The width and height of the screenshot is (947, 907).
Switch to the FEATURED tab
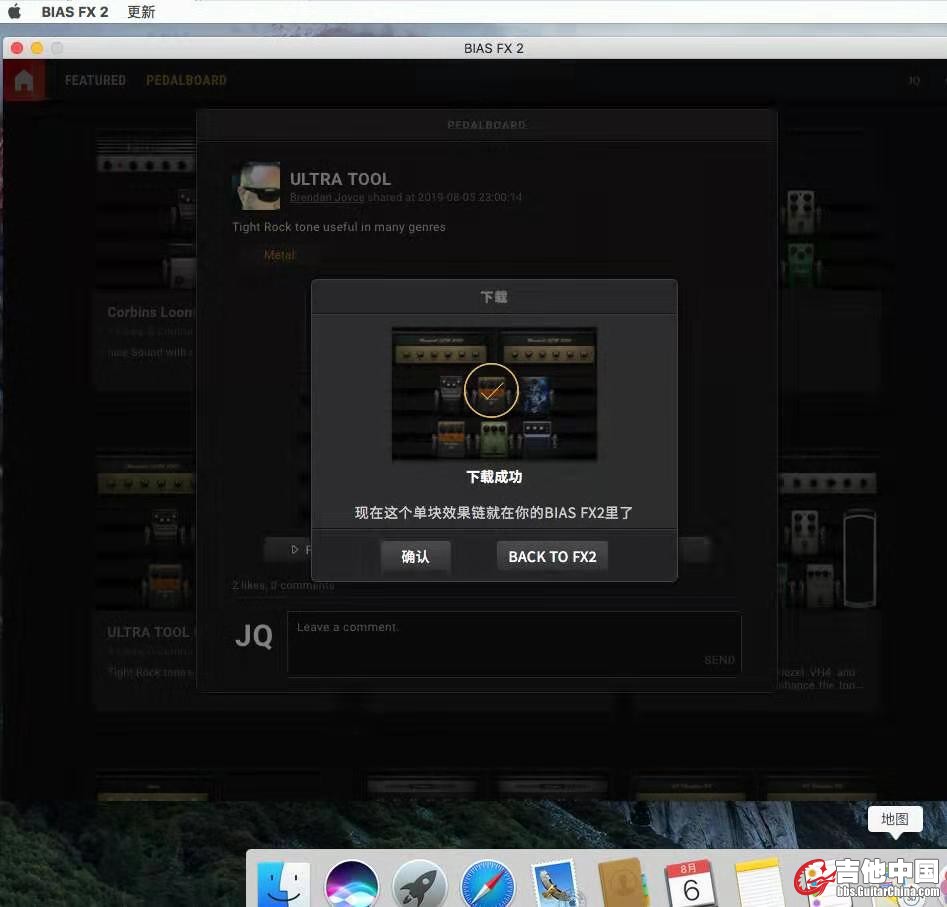click(95, 80)
